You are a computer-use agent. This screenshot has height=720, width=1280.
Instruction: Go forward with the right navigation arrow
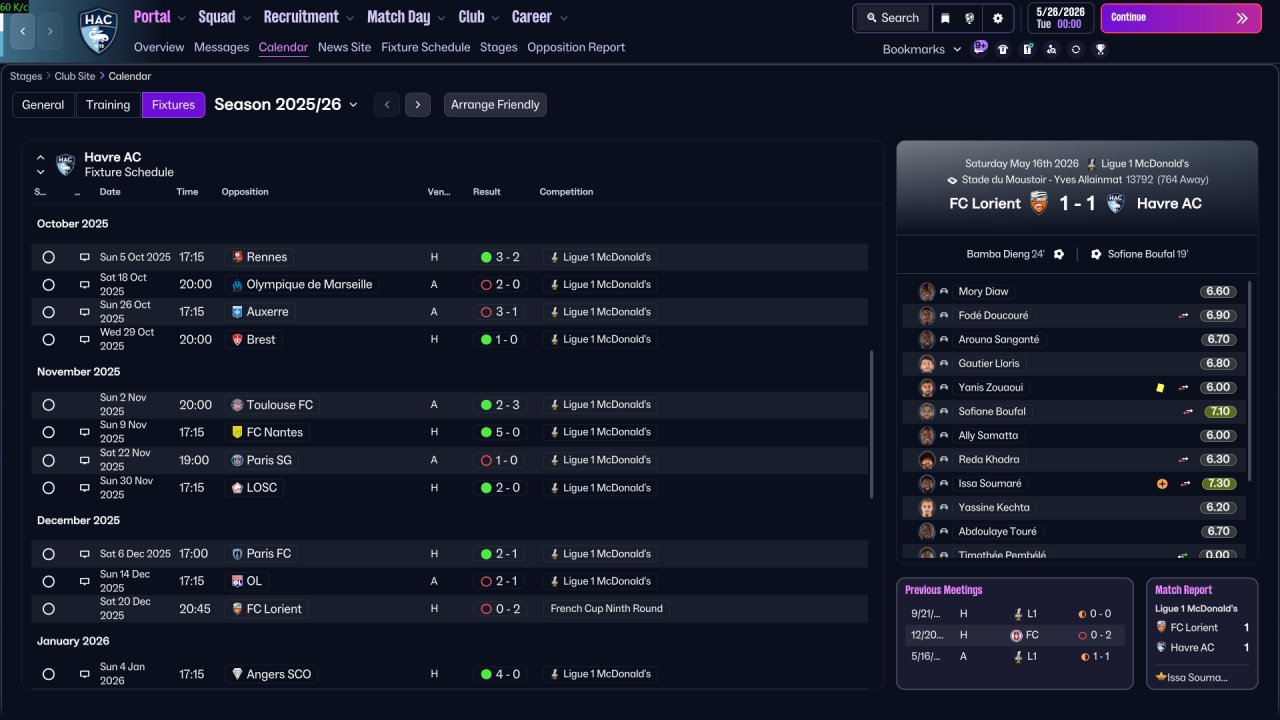tap(50, 31)
